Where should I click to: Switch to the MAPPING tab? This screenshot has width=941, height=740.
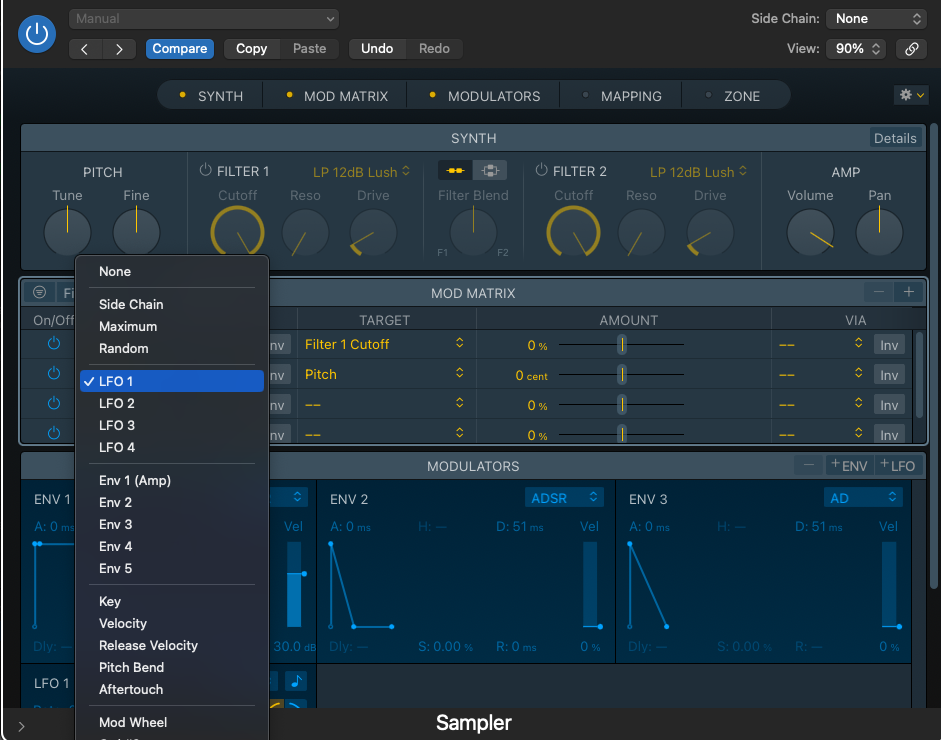coord(622,96)
